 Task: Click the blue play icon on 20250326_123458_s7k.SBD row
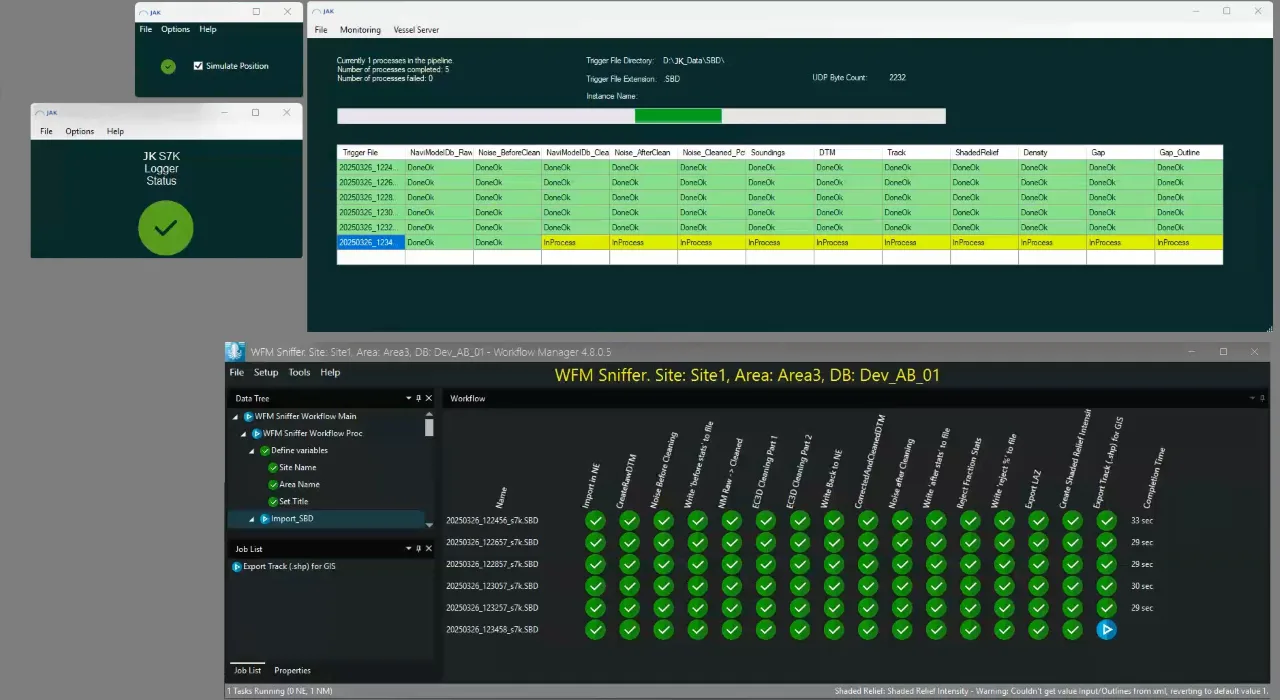pyautogui.click(x=1106, y=629)
